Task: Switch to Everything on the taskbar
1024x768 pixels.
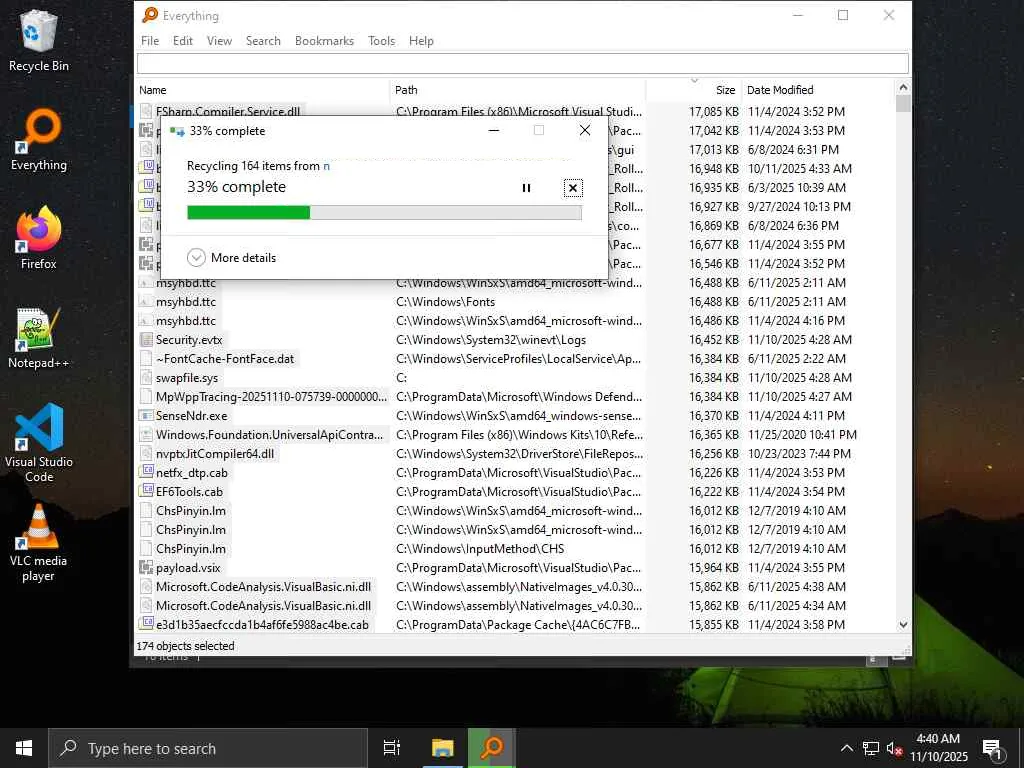Action: pos(492,748)
